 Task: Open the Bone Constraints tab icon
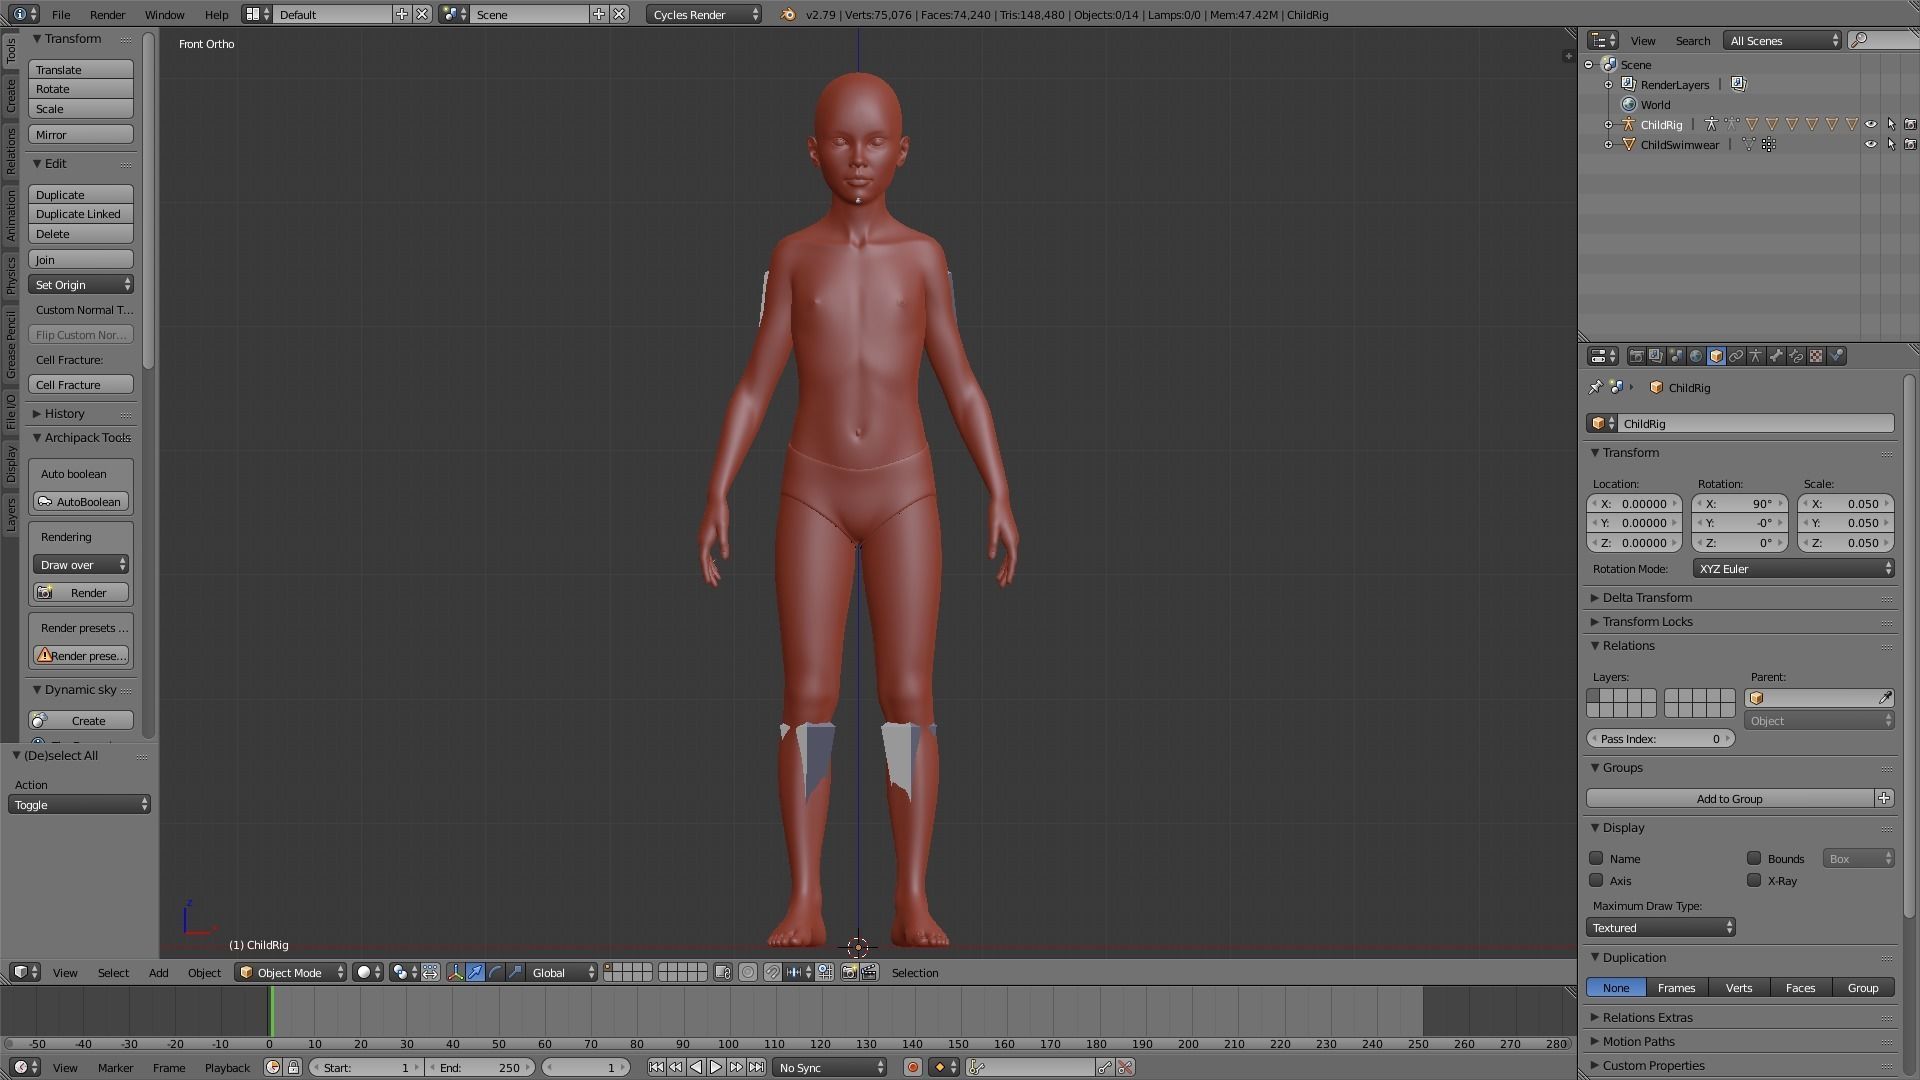[x=1796, y=356]
